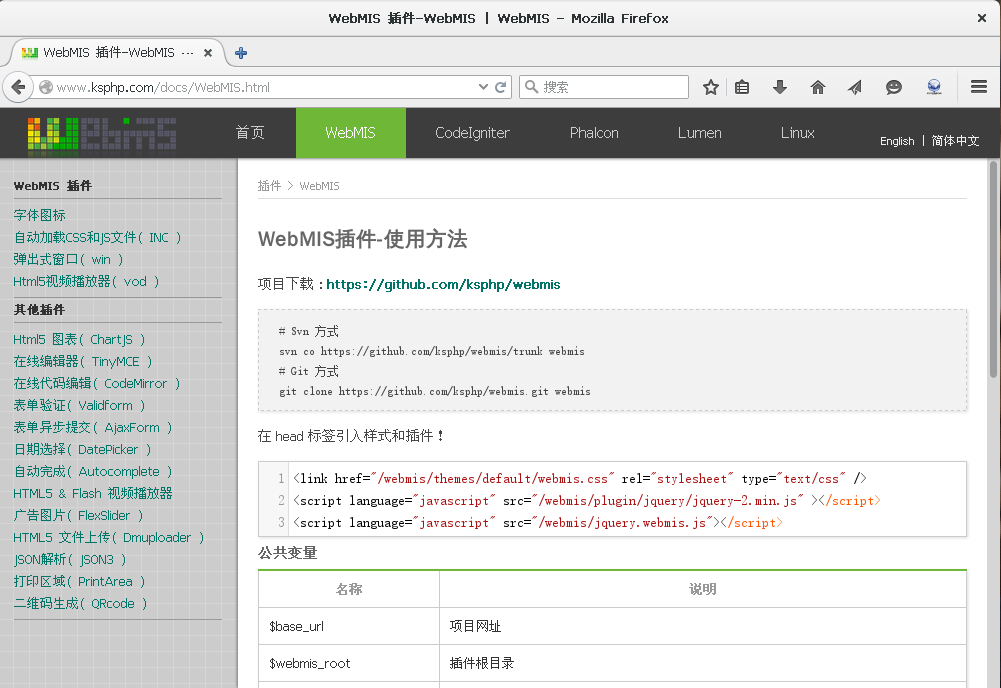Viewport: 1001px width, 688px height.
Task: Open JSON解析( JSON3 ) link
Action: click(x=70, y=560)
